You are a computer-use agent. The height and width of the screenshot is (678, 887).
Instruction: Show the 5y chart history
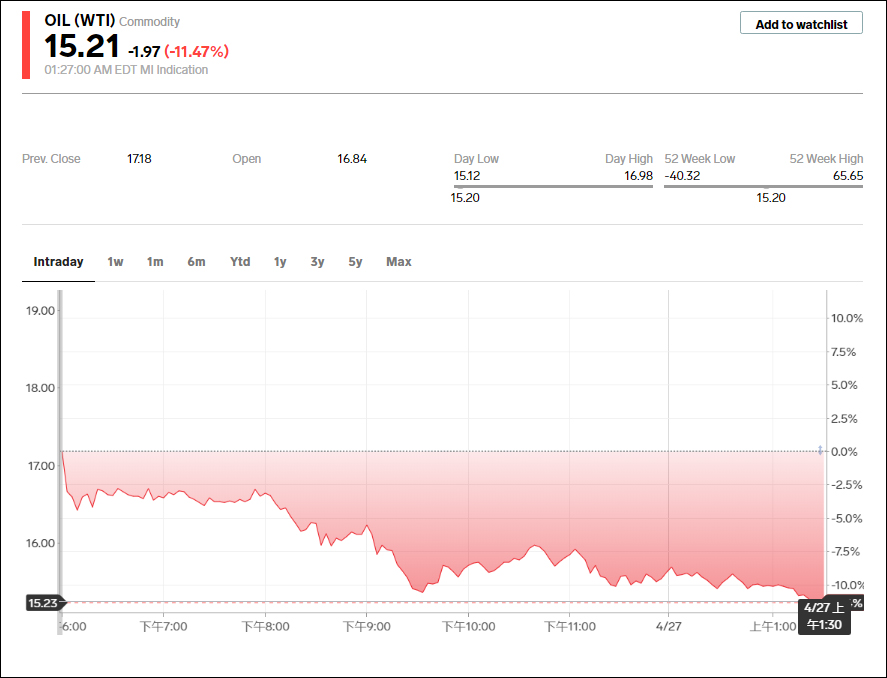tap(355, 262)
